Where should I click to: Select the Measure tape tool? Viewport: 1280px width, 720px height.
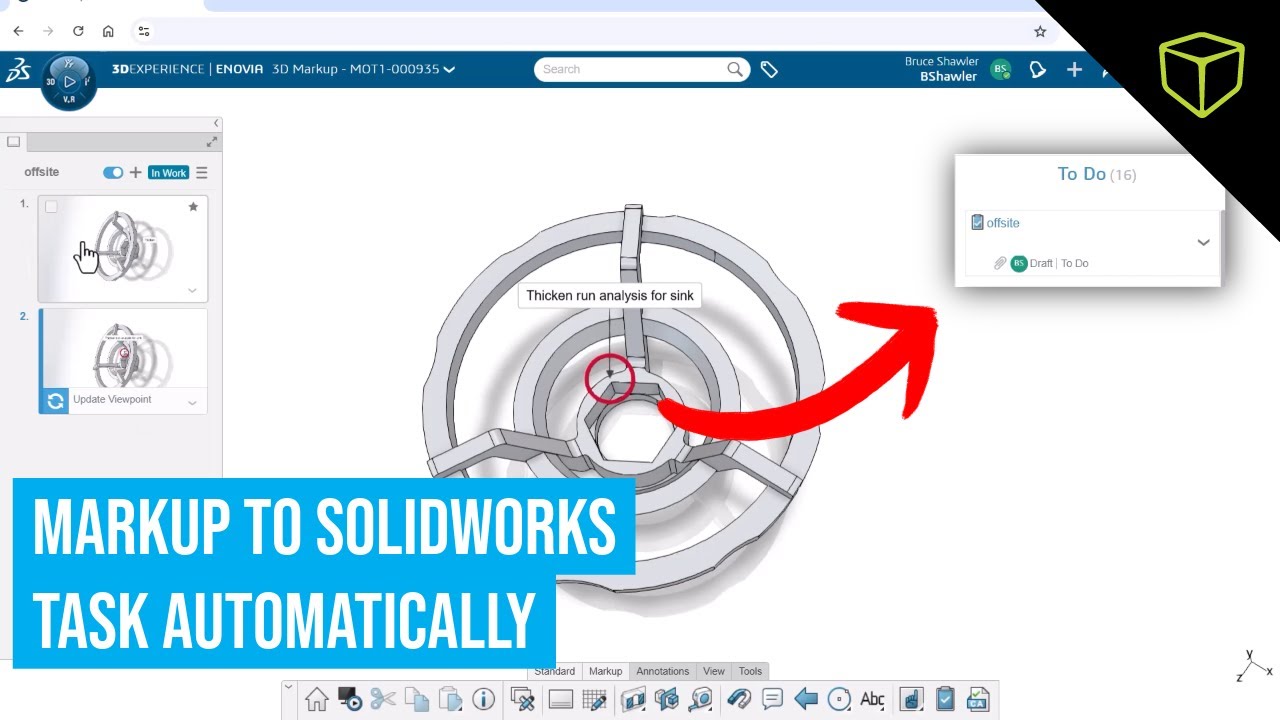(700, 699)
